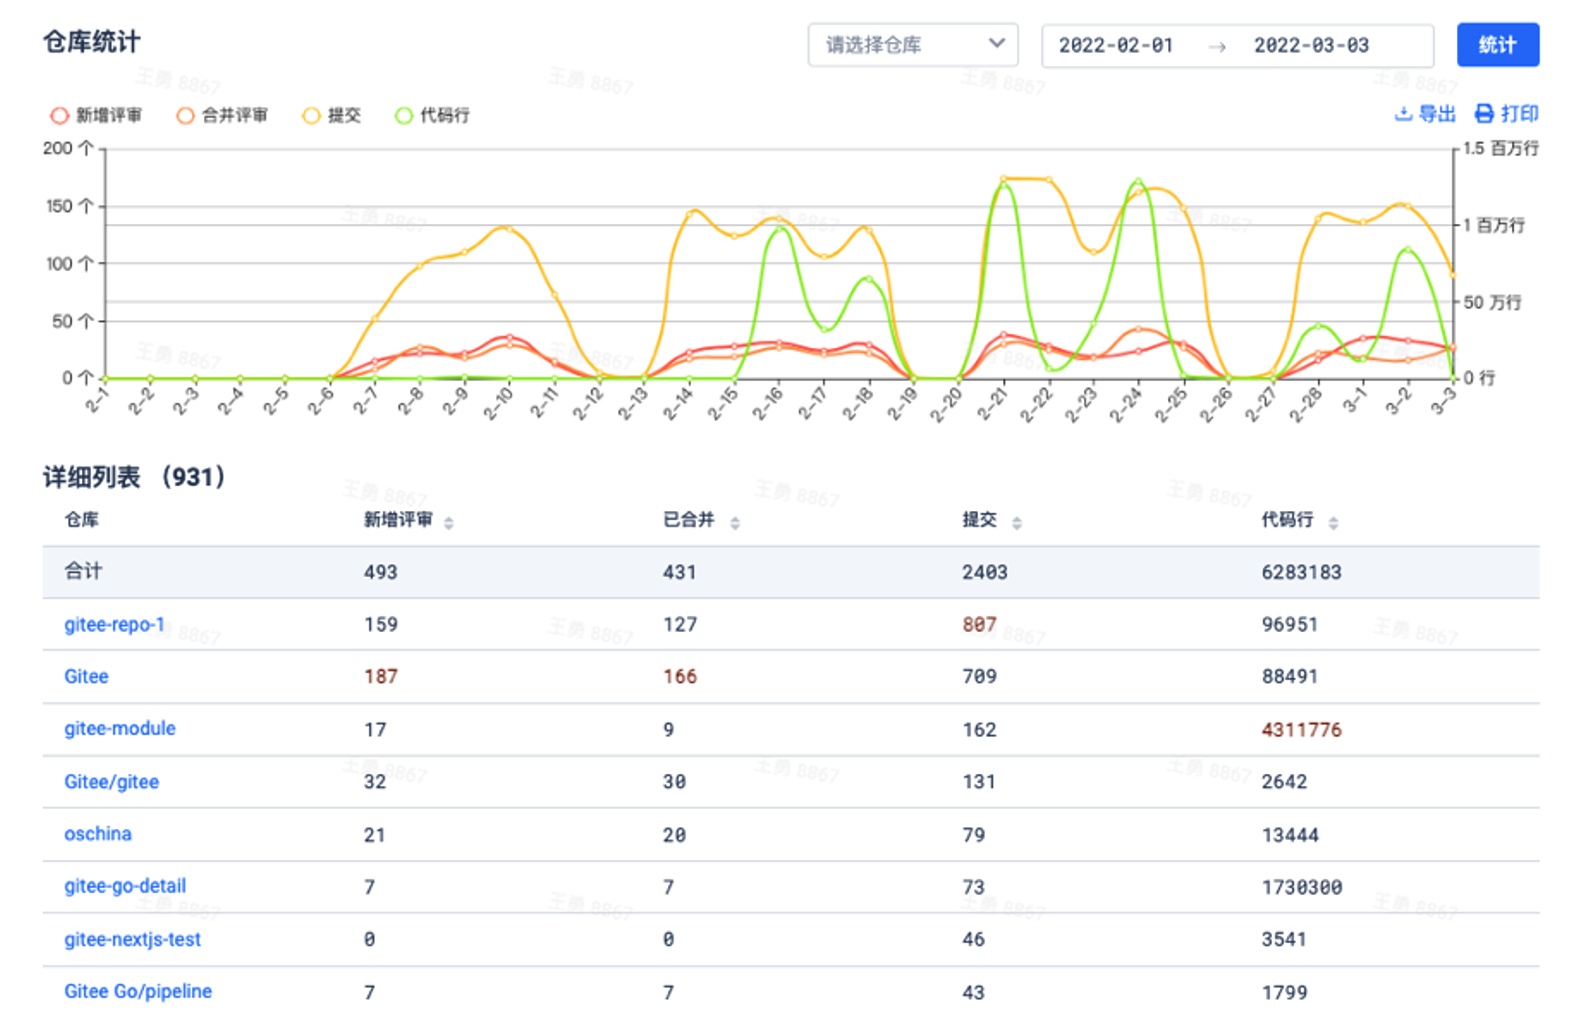
Task: Open the oschina repository link
Action: point(98,834)
